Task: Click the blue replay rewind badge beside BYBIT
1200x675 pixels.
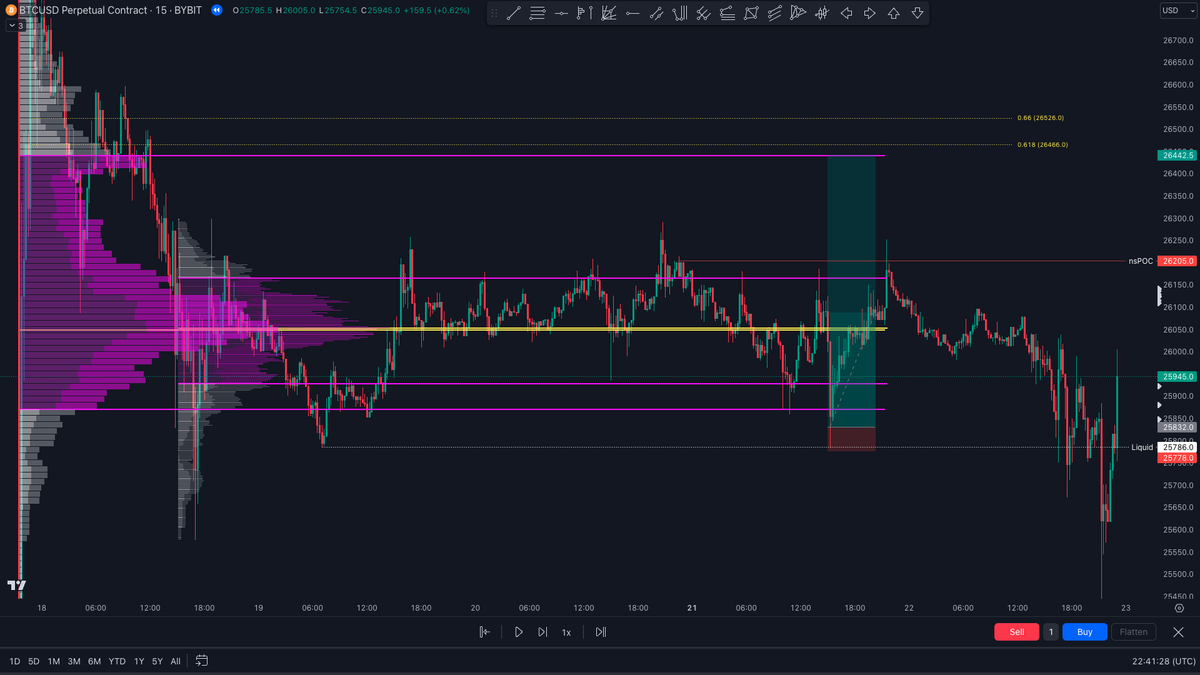Action: (218, 10)
